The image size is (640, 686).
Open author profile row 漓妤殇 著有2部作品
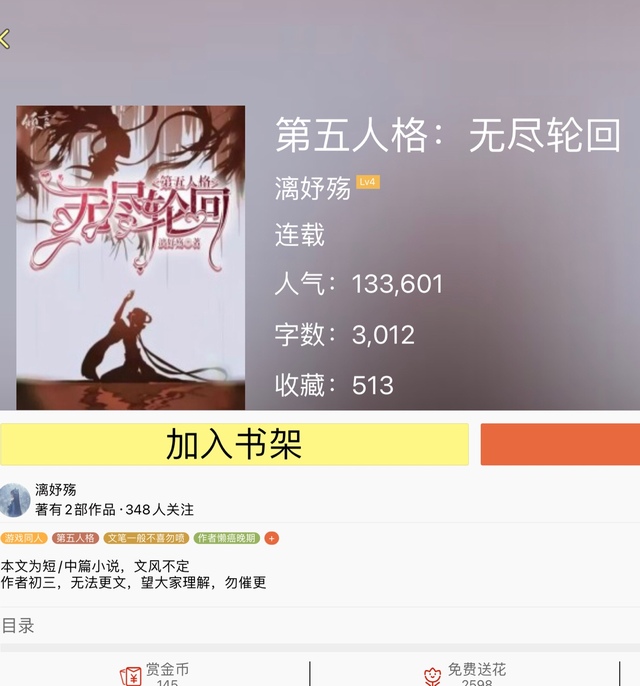[x=320, y=500]
